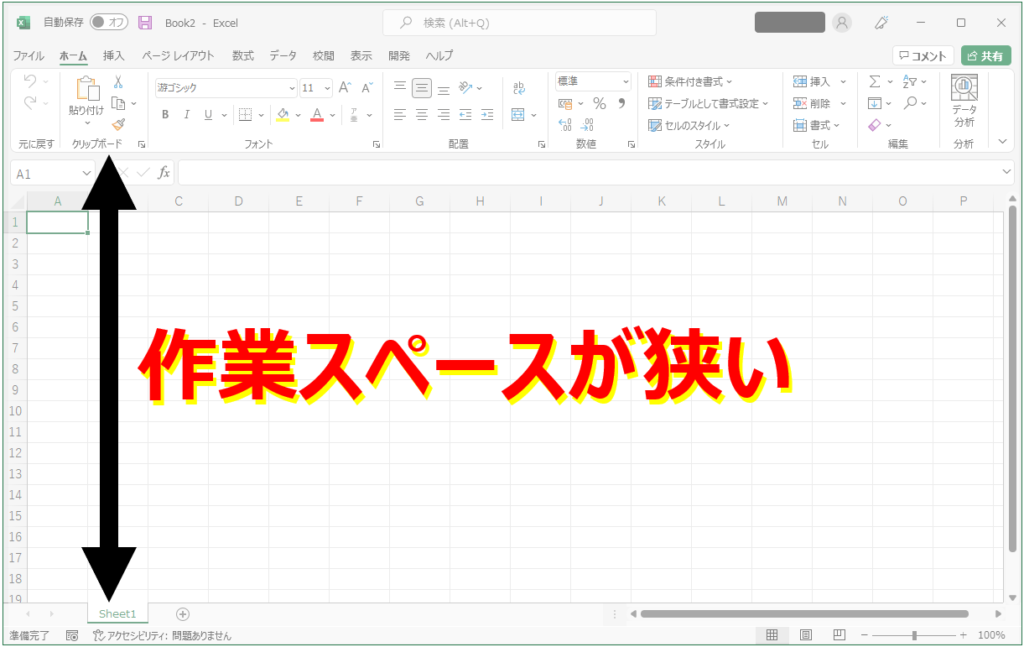
Task: Click the AutoSum sigma icon
Action: 874,82
